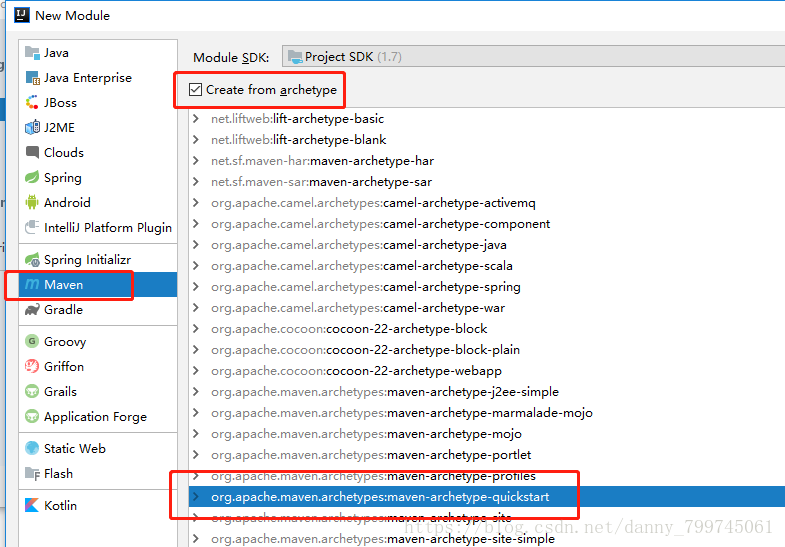Click Module SDK label text
Image resolution: width=785 pixels, height=547 pixels.
231,58
